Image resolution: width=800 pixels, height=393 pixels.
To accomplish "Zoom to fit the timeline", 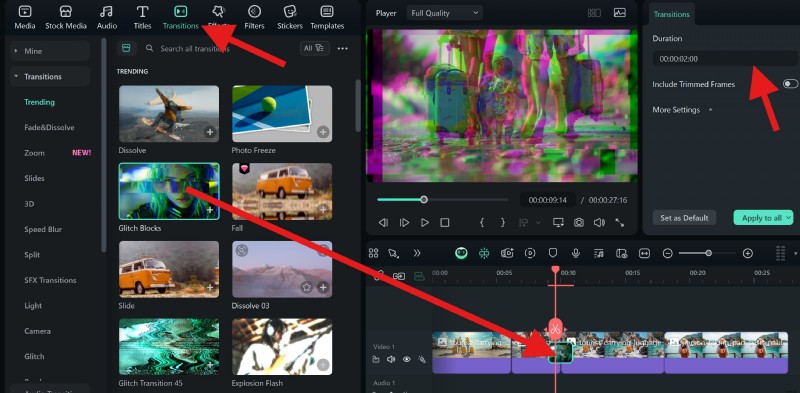I will click(644, 253).
